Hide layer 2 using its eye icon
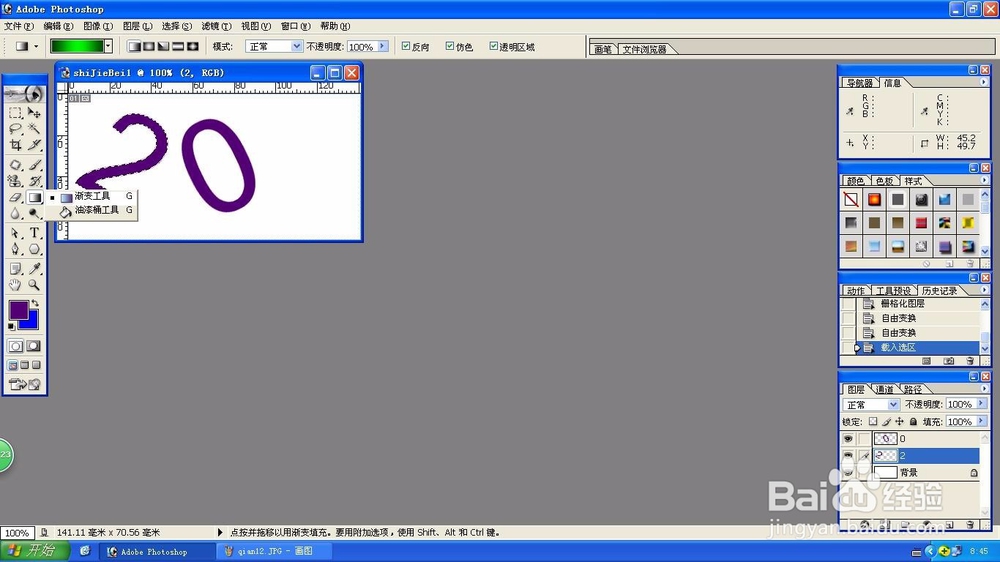This screenshot has height=562, width=1000. [848, 455]
